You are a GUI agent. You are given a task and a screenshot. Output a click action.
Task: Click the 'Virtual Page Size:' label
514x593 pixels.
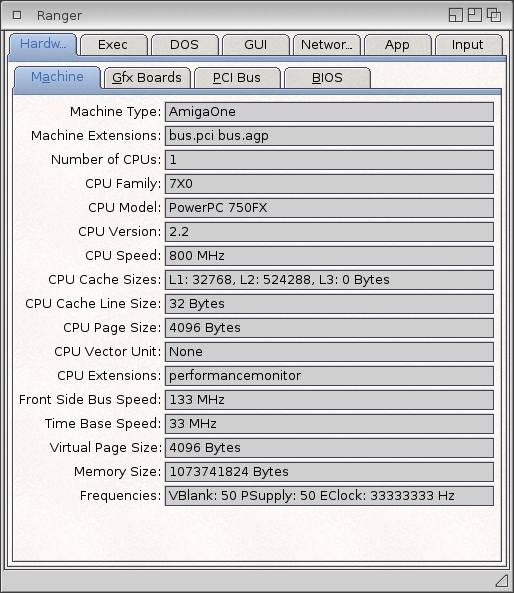105,448
